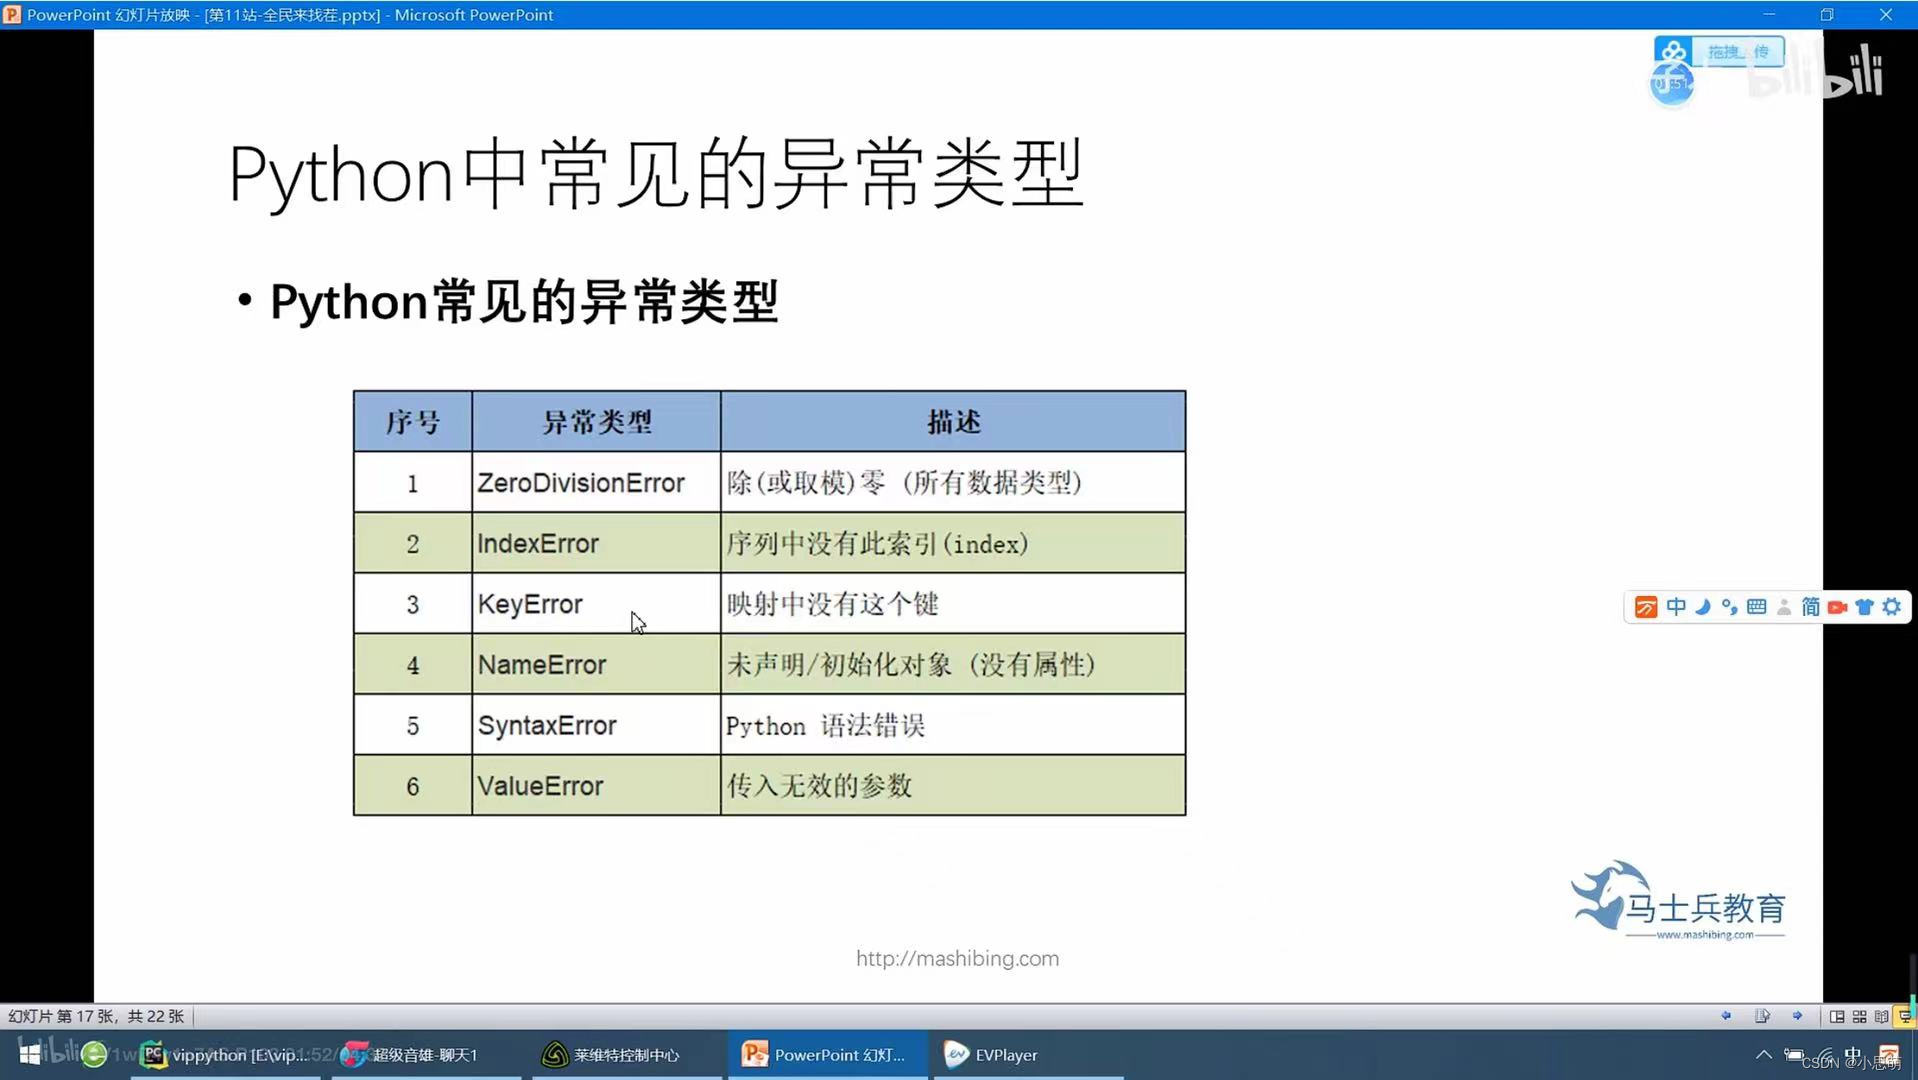Click KeyError table cell
Screen dimensions: 1918x1080
pyautogui.click(x=596, y=604)
